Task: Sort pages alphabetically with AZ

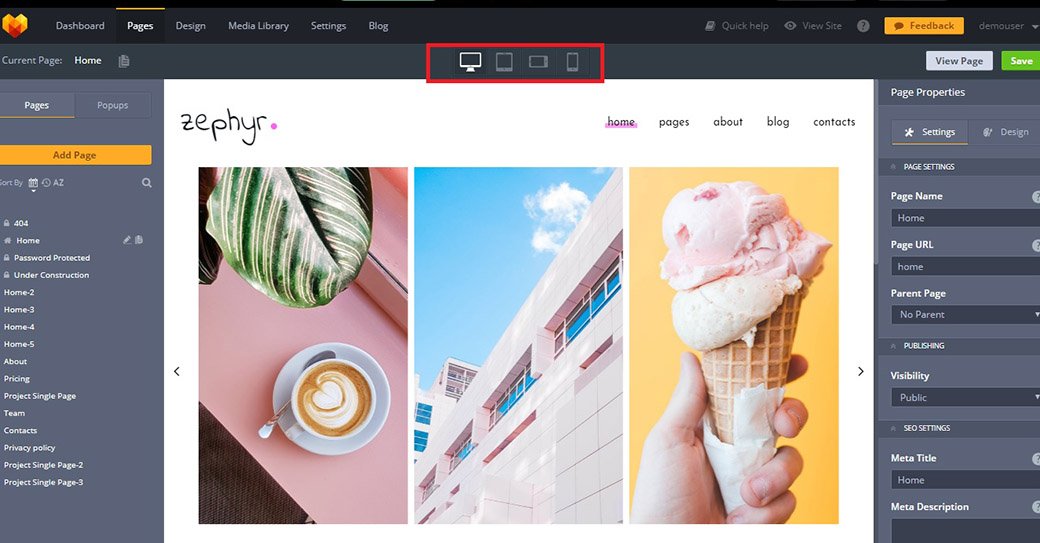Action: click(53, 183)
